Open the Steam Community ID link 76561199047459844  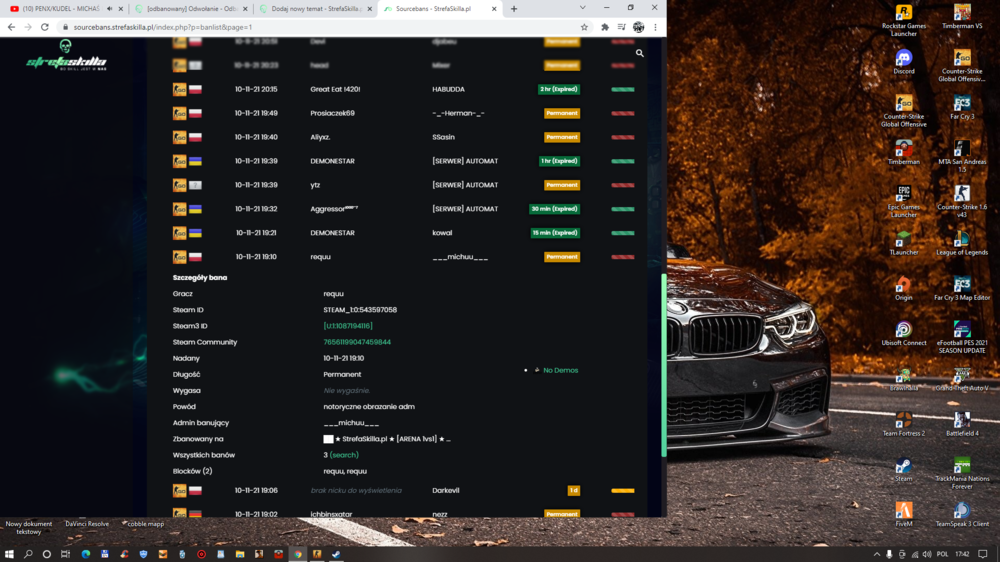click(357, 343)
